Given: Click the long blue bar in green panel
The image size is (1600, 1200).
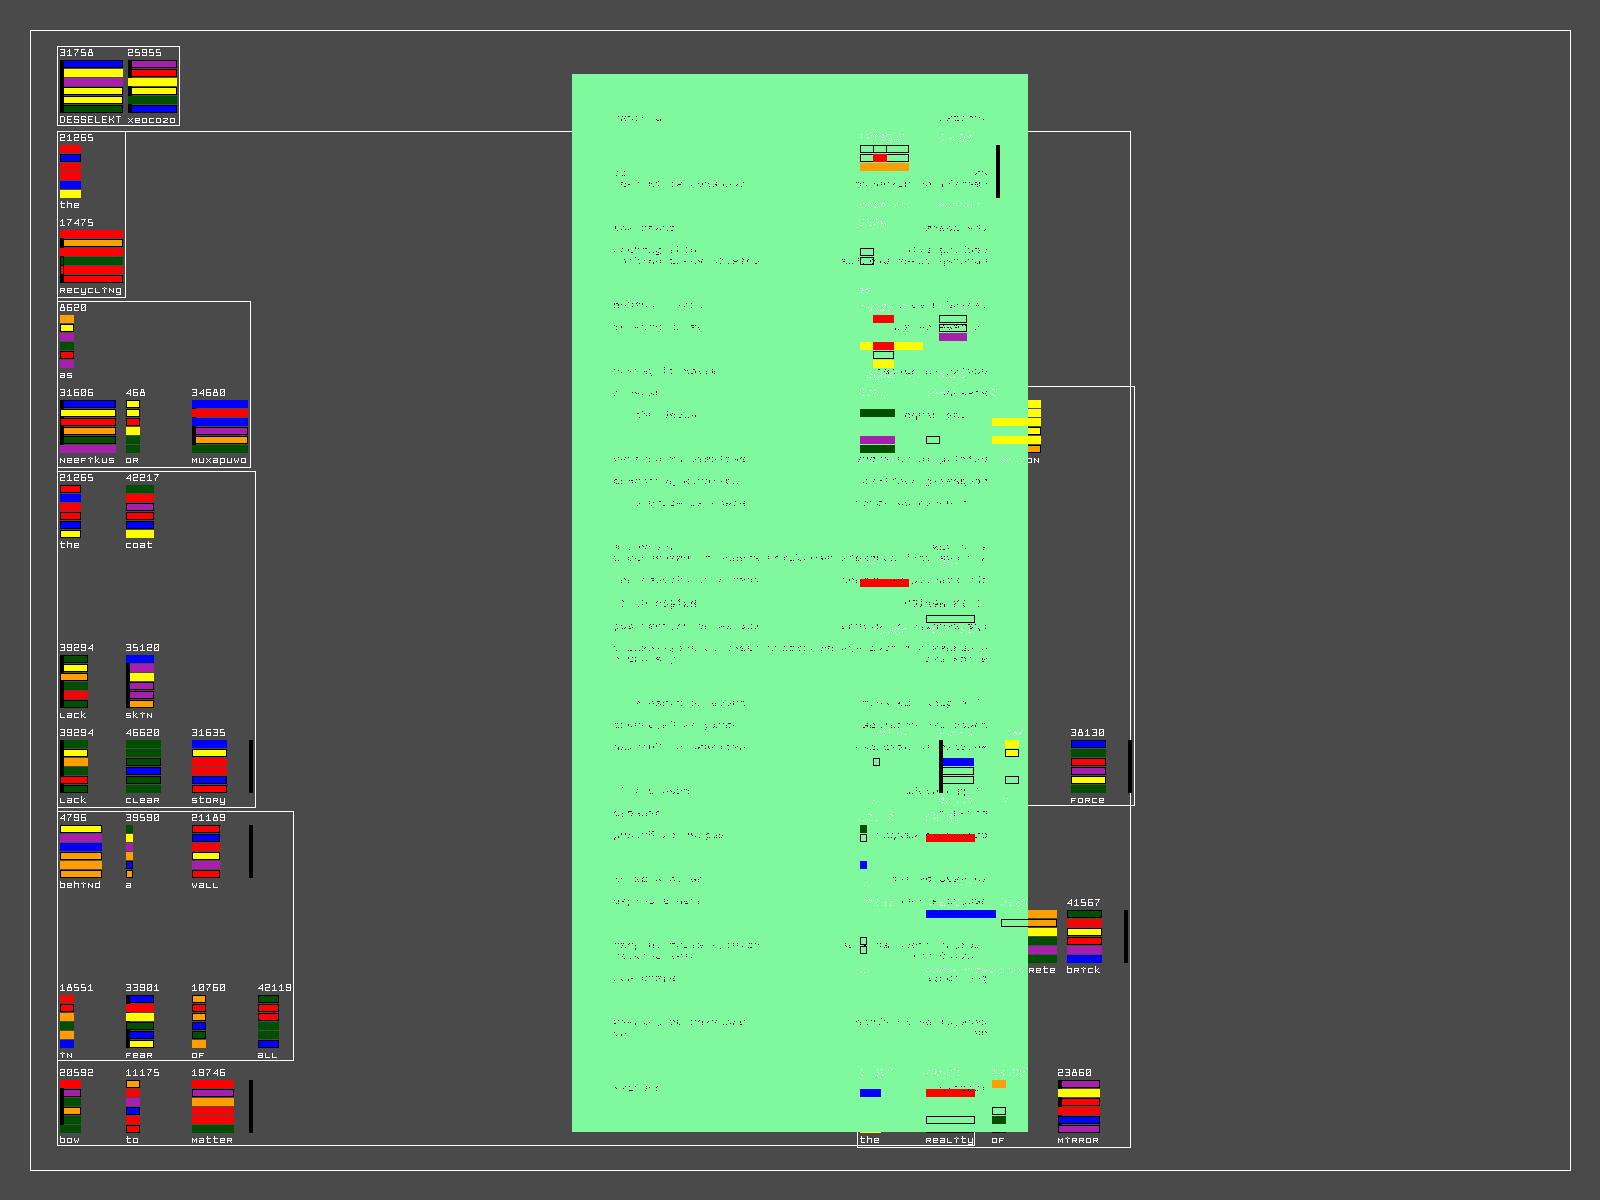Looking at the screenshot, I should click(960, 914).
